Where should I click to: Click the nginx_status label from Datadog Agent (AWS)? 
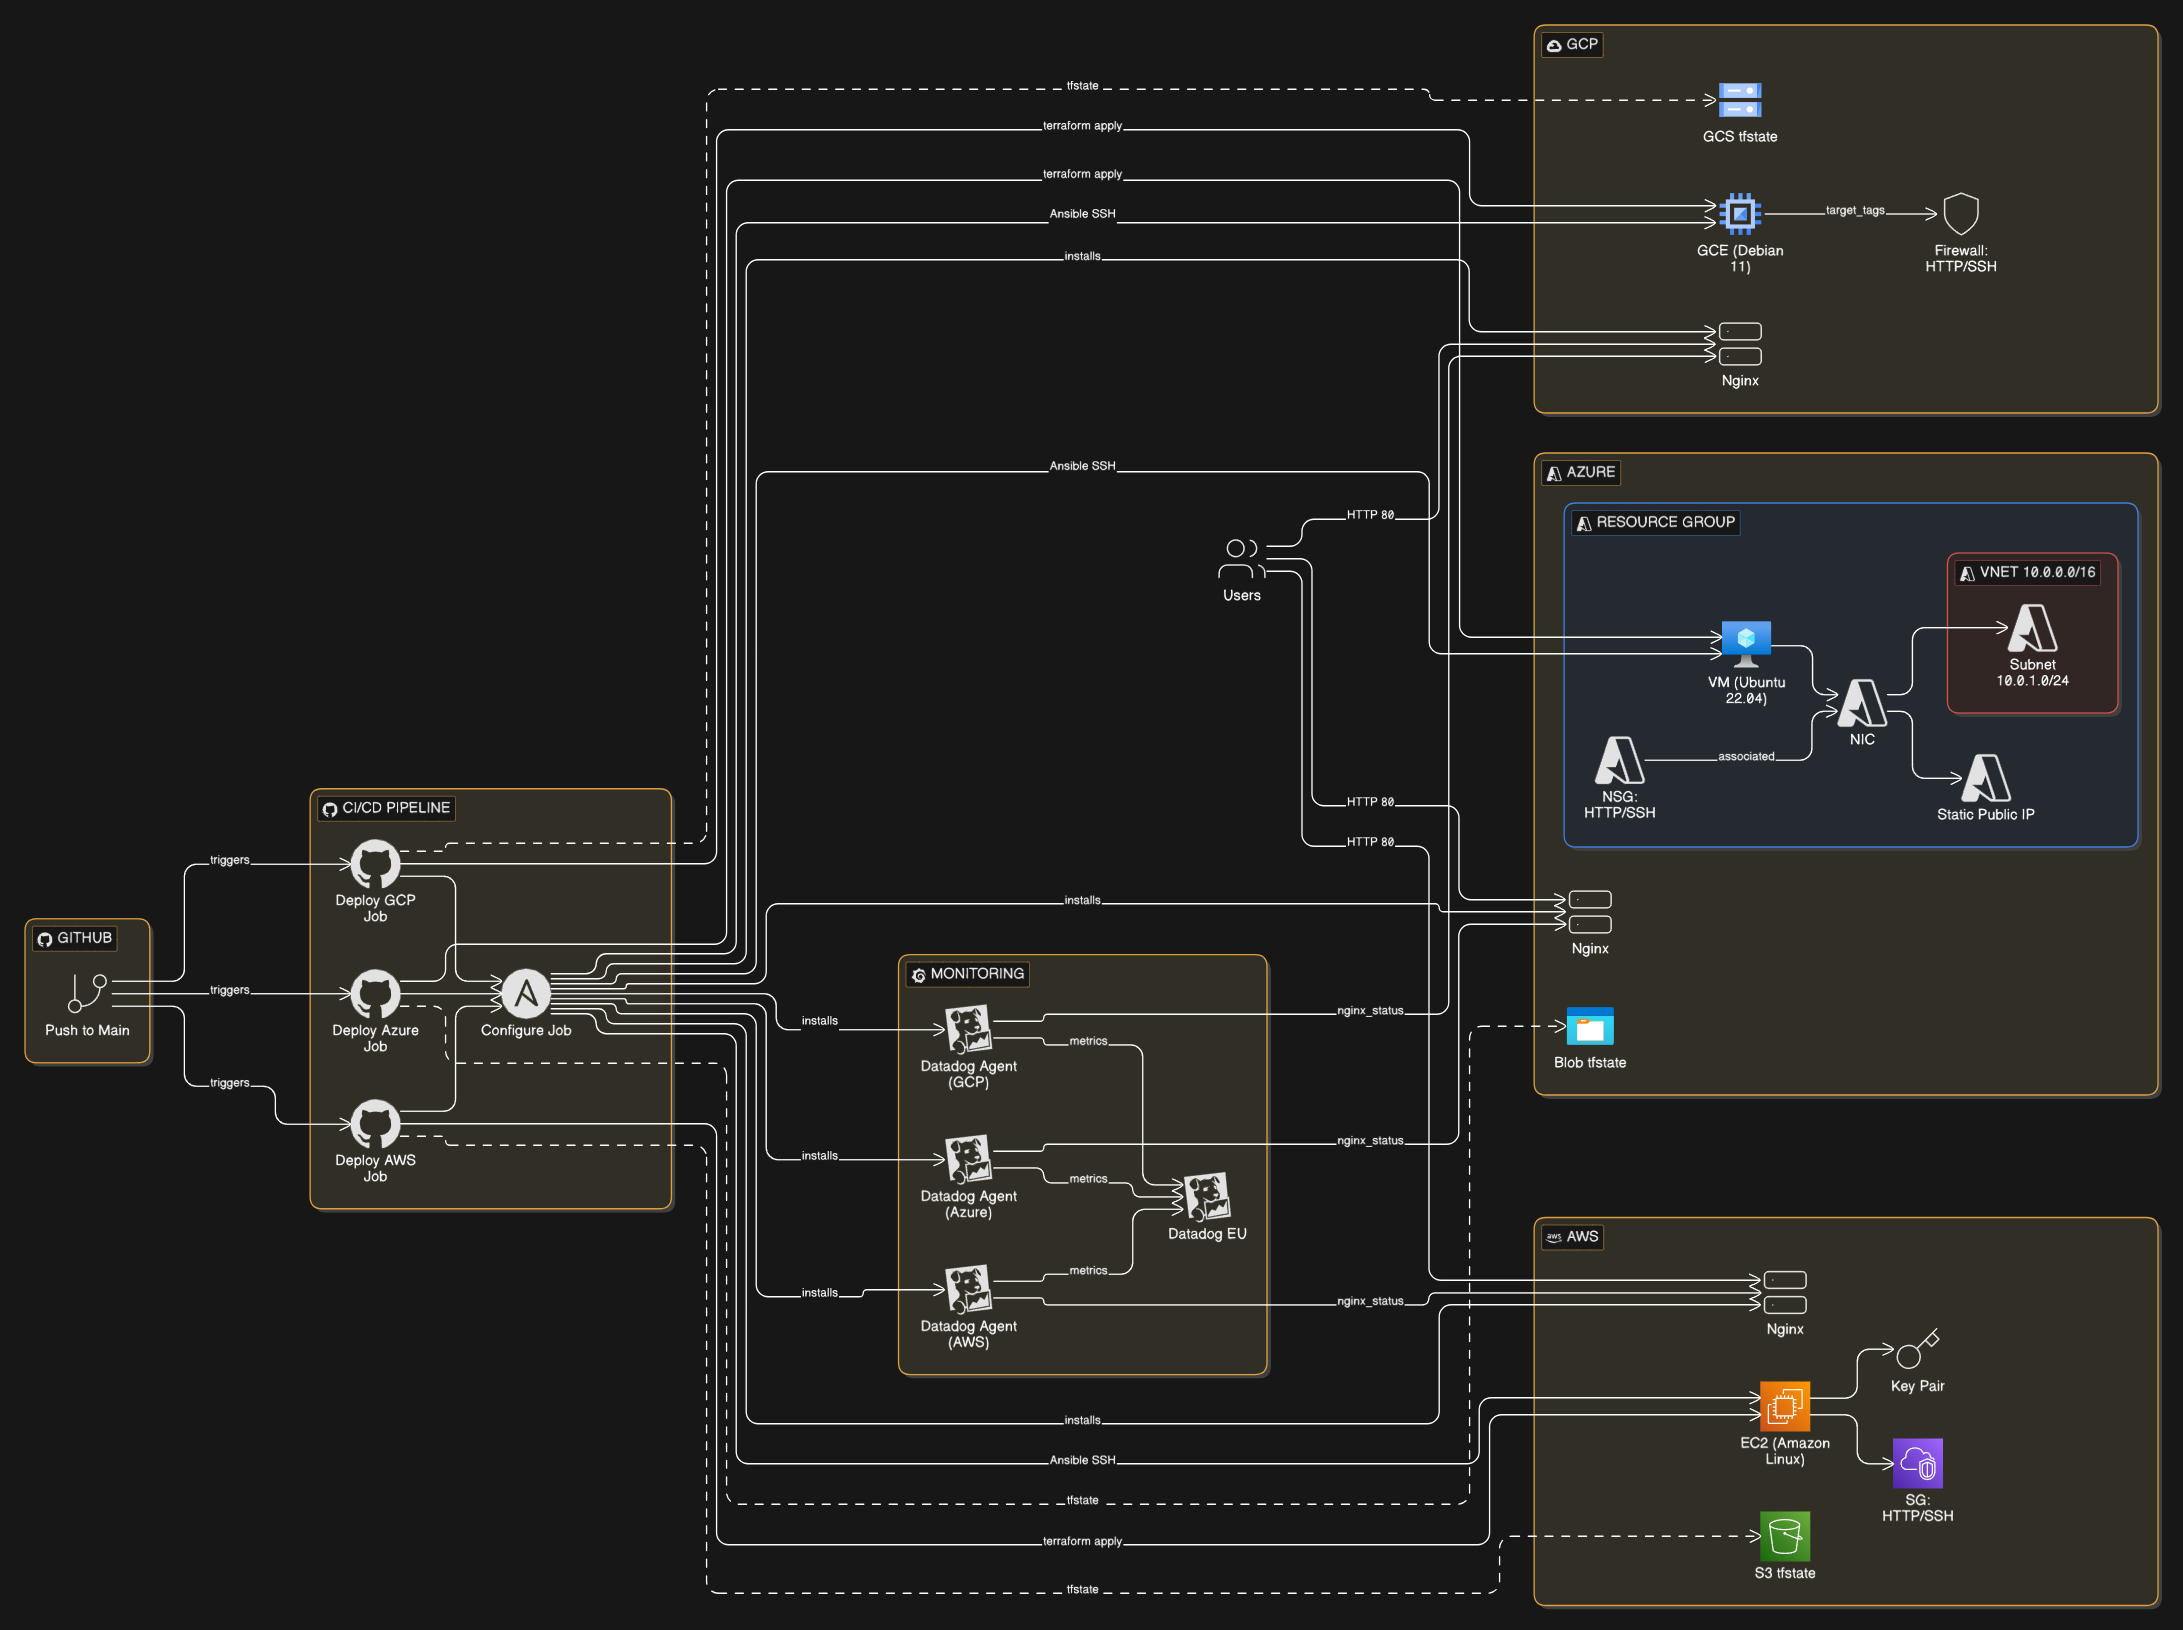tap(1370, 1301)
